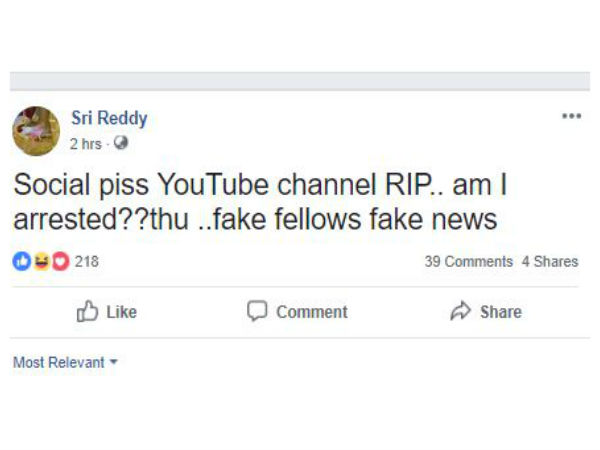
Task: Click the Haha laughing reaction emoji
Action: point(41,262)
